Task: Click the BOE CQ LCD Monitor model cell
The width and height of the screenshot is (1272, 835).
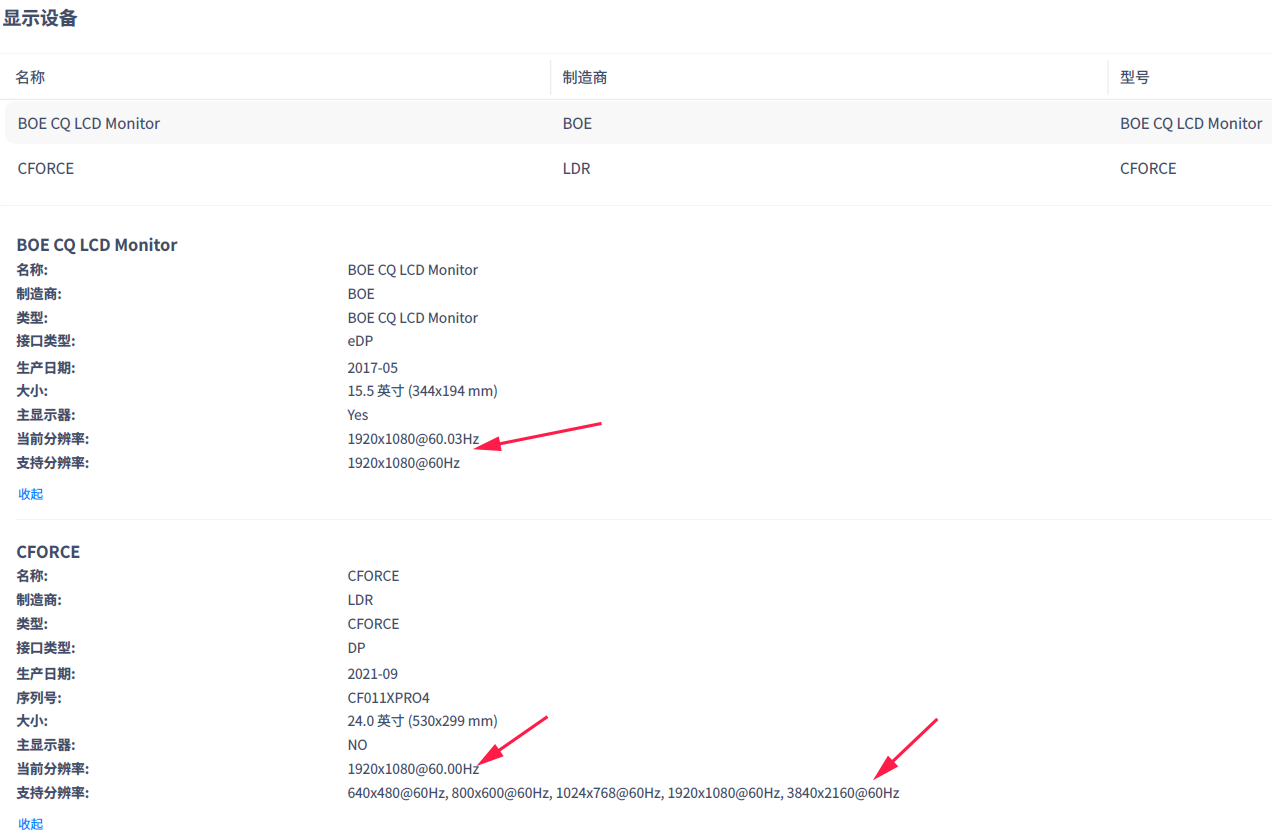Action: click(x=1191, y=123)
